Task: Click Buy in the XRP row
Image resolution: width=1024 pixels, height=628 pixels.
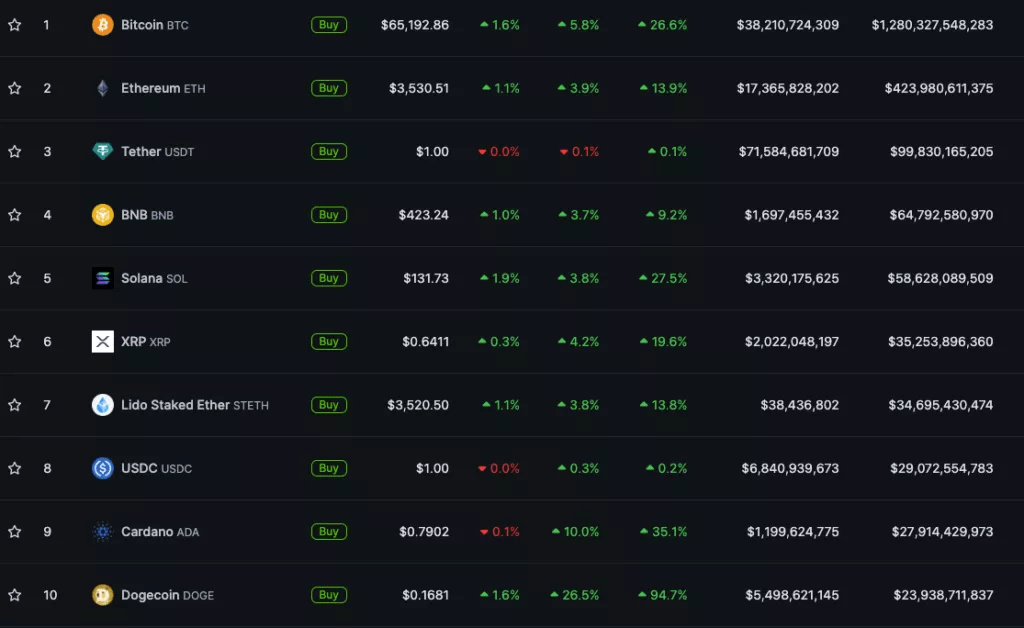Action: [328, 341]
